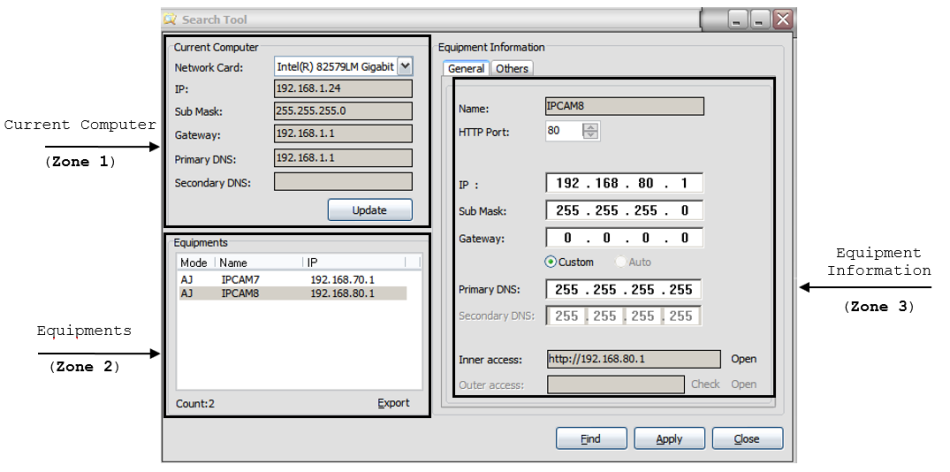
Task: Click the Export link
Action: (393, 403)
